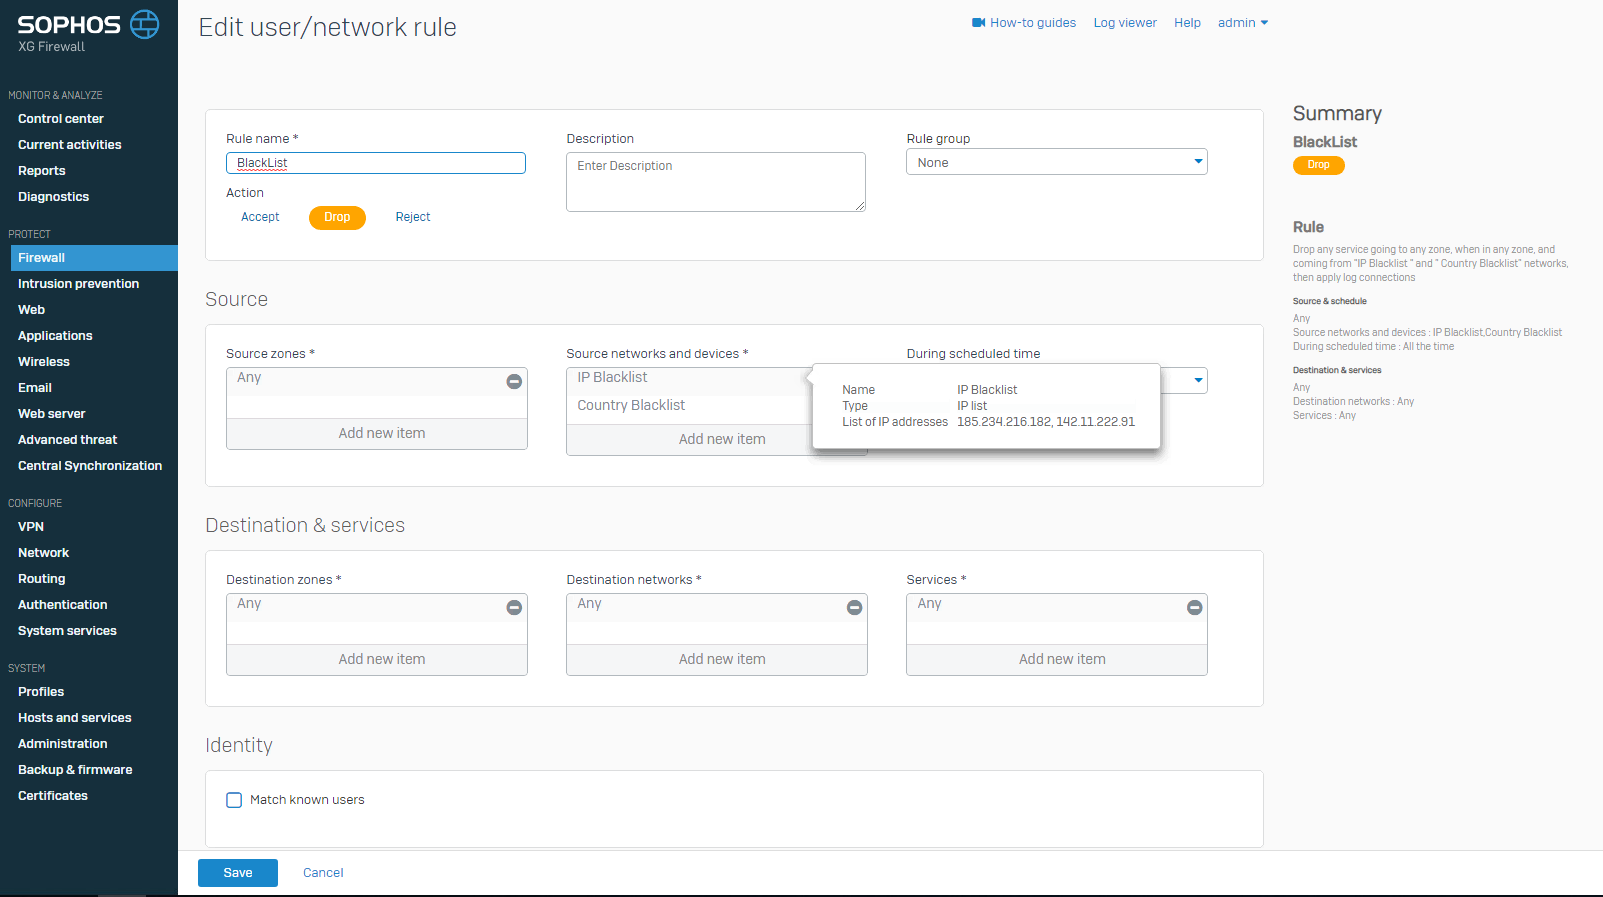Cancel editing the rule
The height and width of the screenshot is (897, 1603).
(323, 873)
